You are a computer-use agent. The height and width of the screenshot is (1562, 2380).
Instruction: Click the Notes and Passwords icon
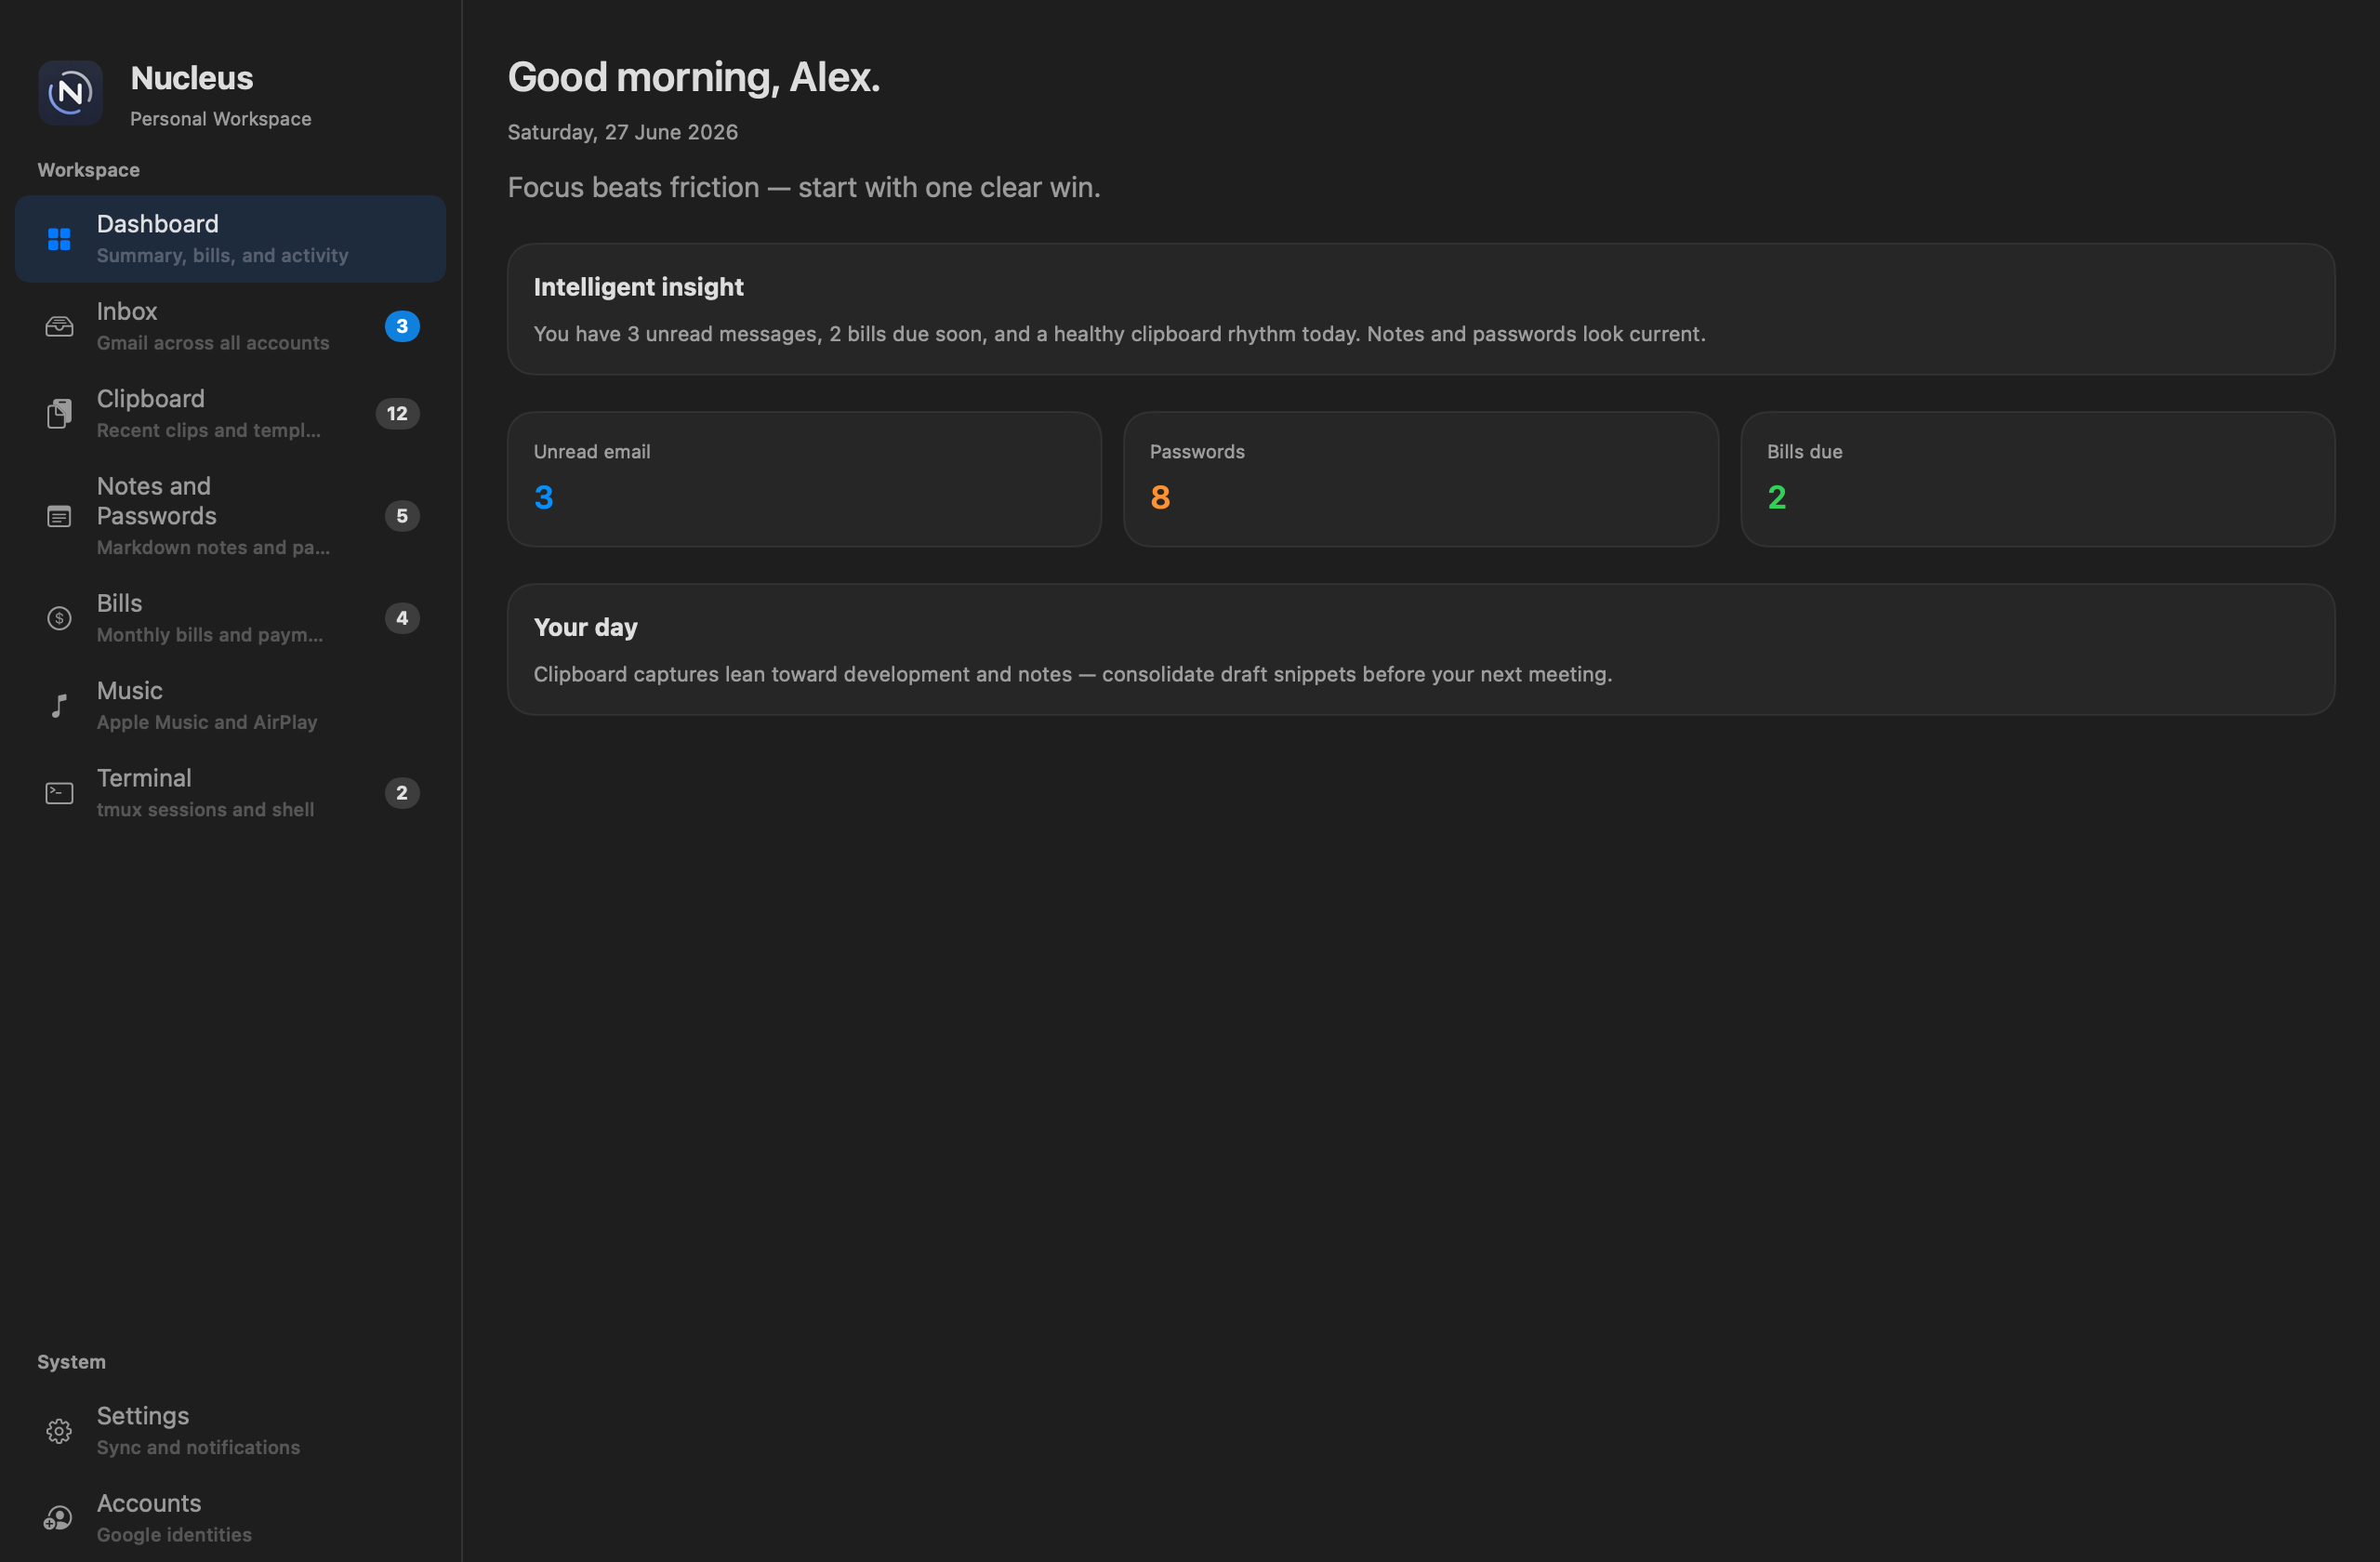pos(59,516)
